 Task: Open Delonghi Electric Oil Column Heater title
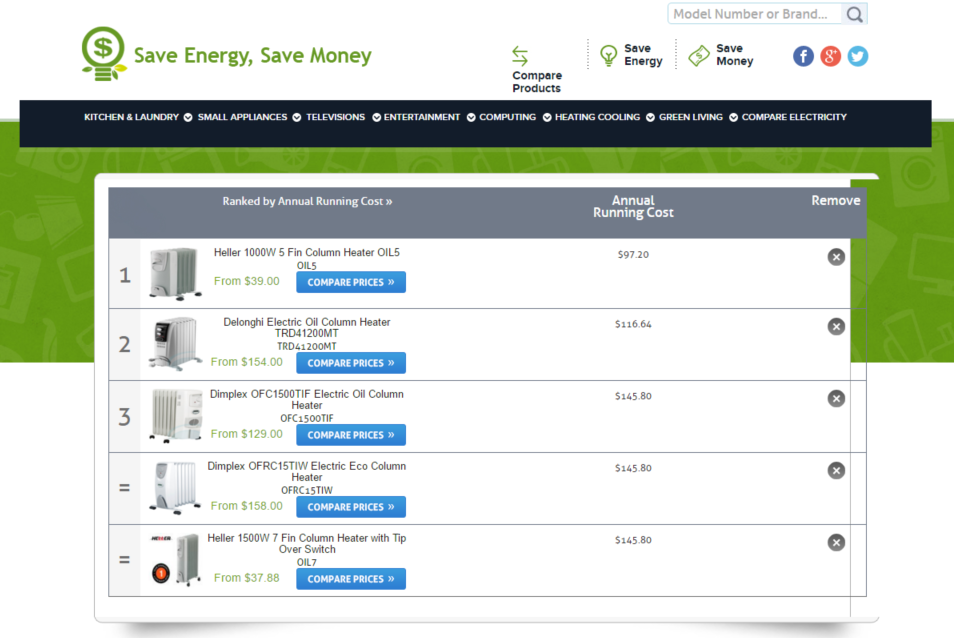[x=307, y=327]
